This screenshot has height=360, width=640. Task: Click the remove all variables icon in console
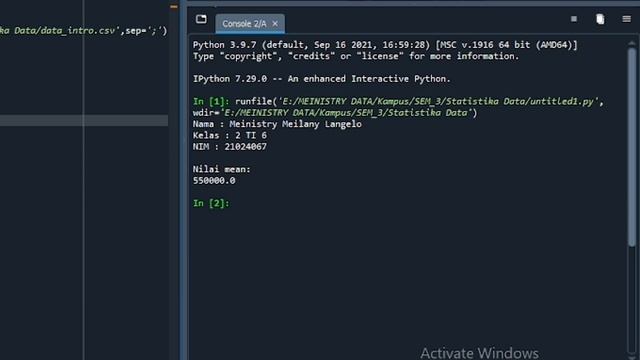pos(600,19)
